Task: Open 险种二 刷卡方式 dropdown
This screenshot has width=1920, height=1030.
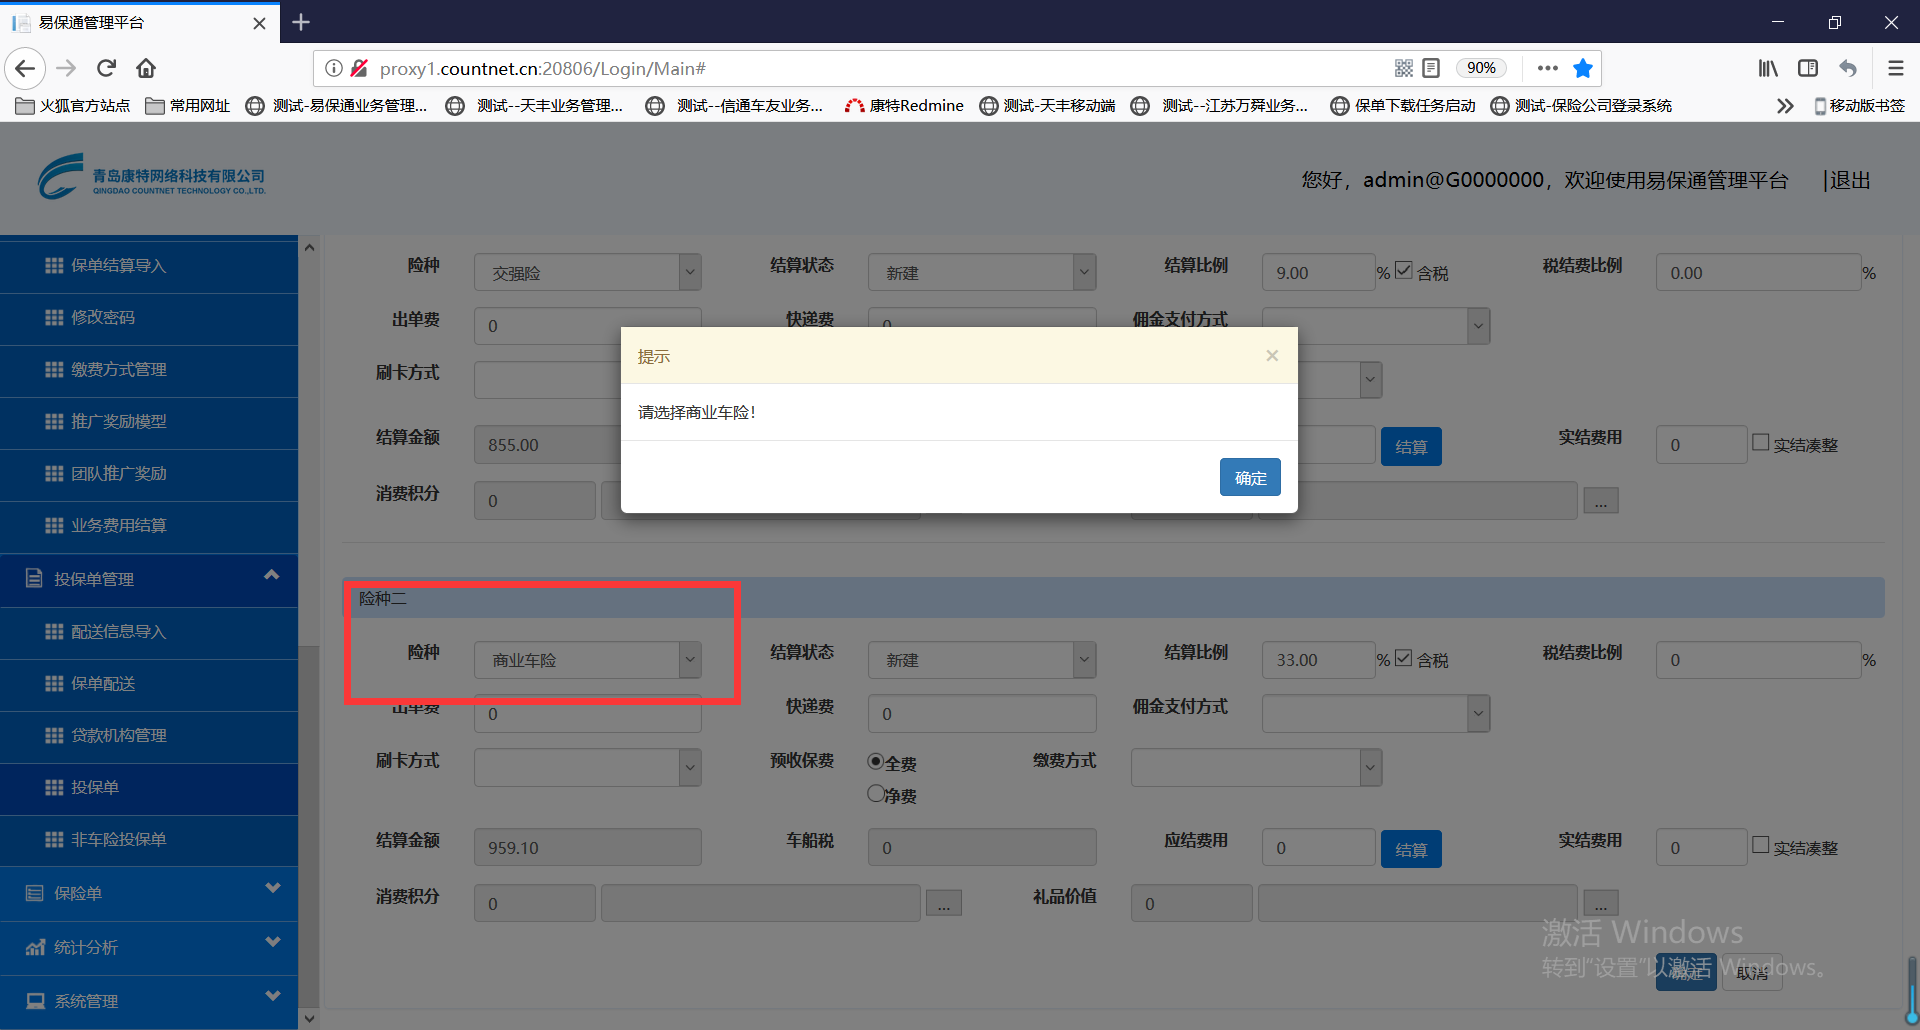Action: tap(588, 768)
